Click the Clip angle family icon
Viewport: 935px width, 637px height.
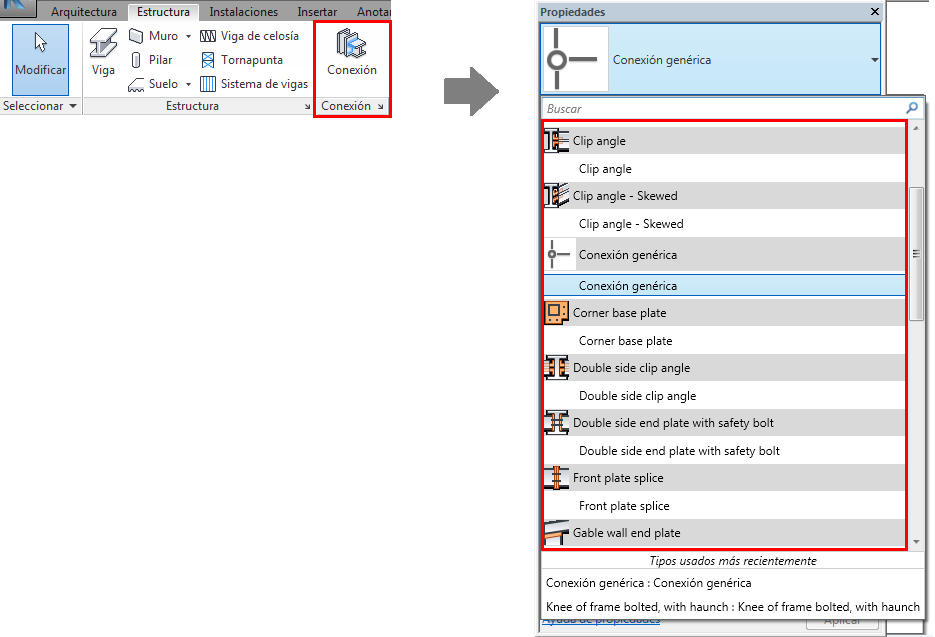pos(556,141)
